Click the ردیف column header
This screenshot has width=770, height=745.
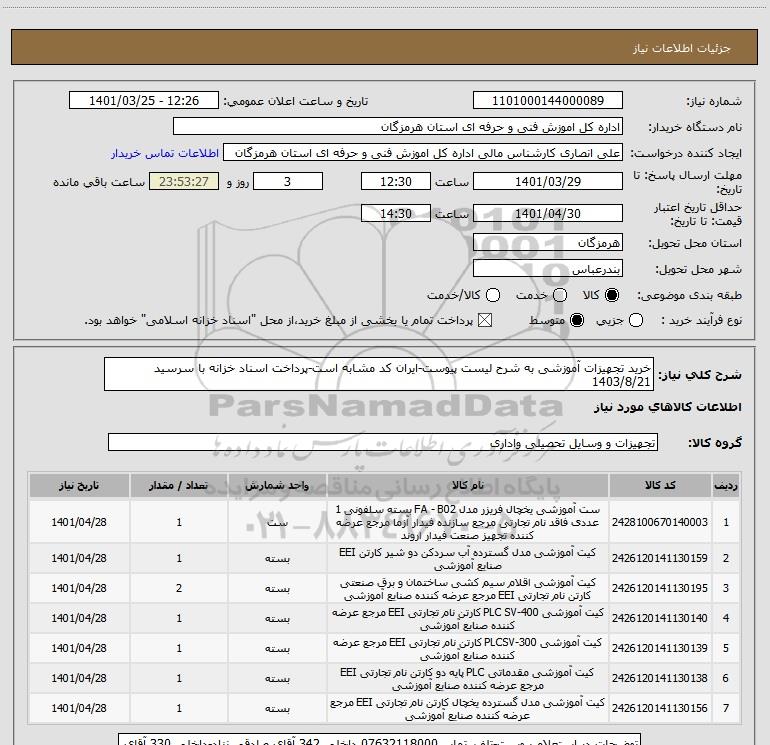pyautogui.click(x=726, y=486)
